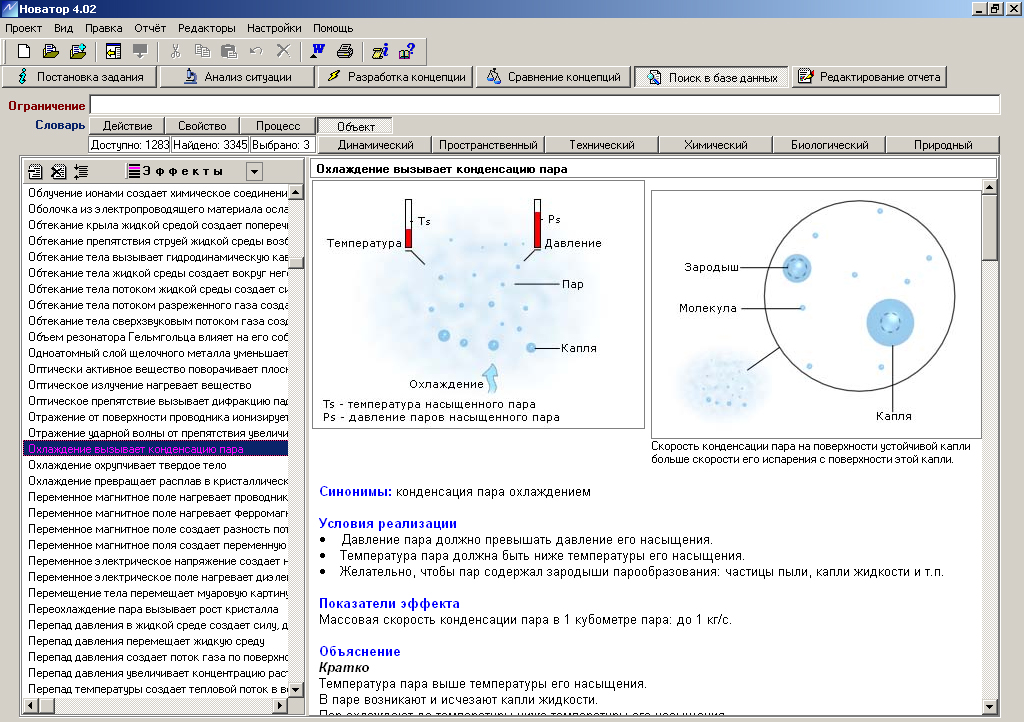This screenshot has height=722, width=1024.
Task: Select the highlighted 'Охлаждение вызывает конденсацию пара' row
Action: tap(155, 449)
